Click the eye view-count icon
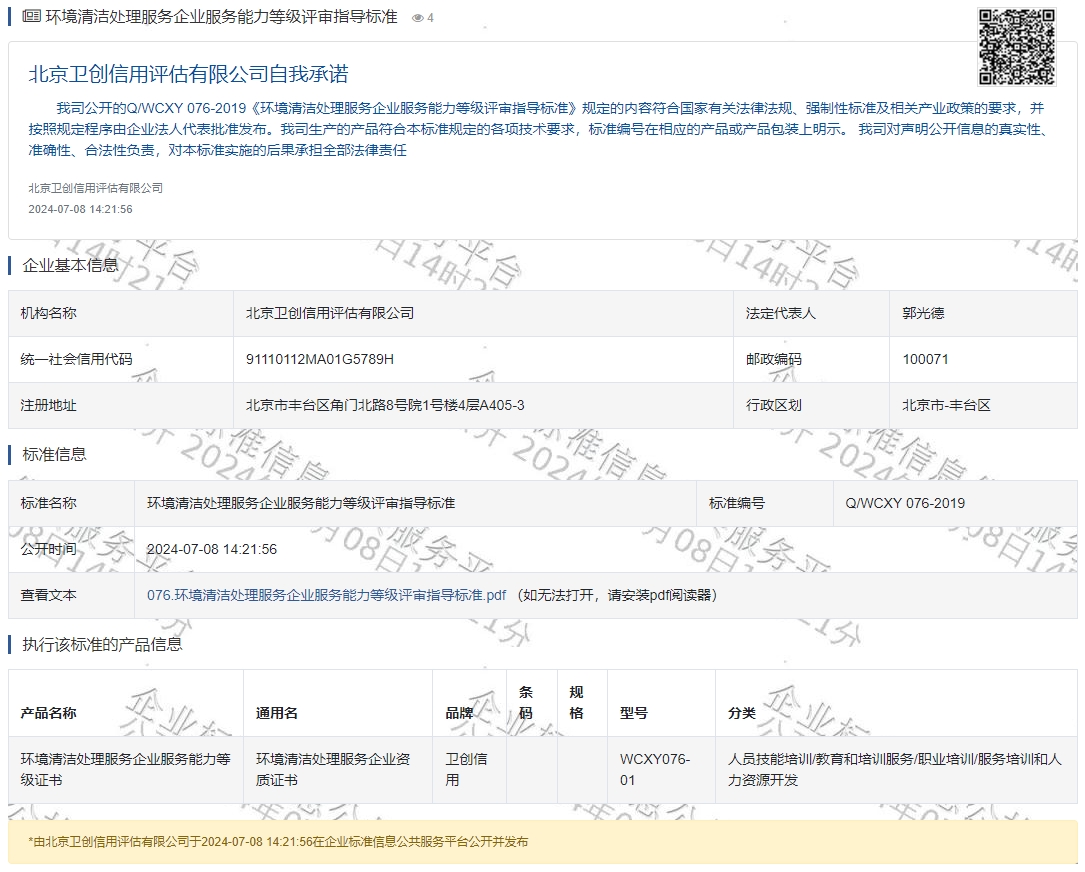The image size is (1085, 872). coord(417,18)
